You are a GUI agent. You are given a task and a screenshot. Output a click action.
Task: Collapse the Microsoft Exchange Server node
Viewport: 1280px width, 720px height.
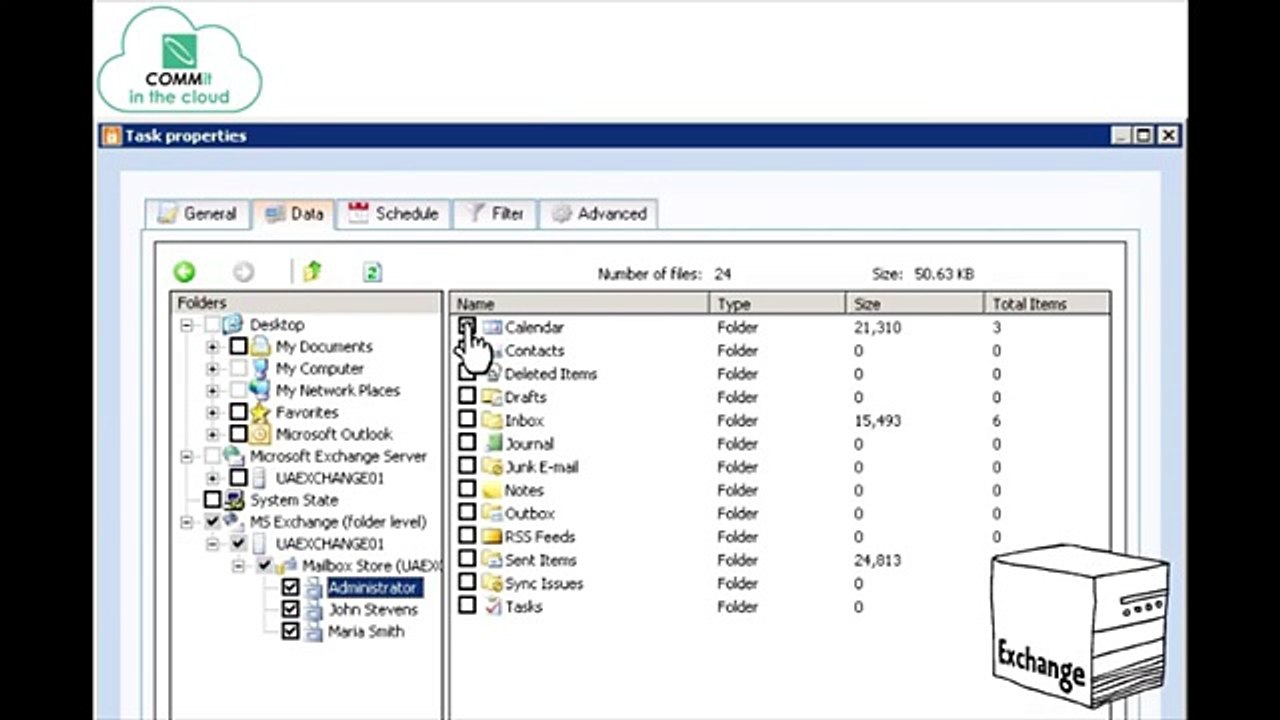[x=186, y=456]
